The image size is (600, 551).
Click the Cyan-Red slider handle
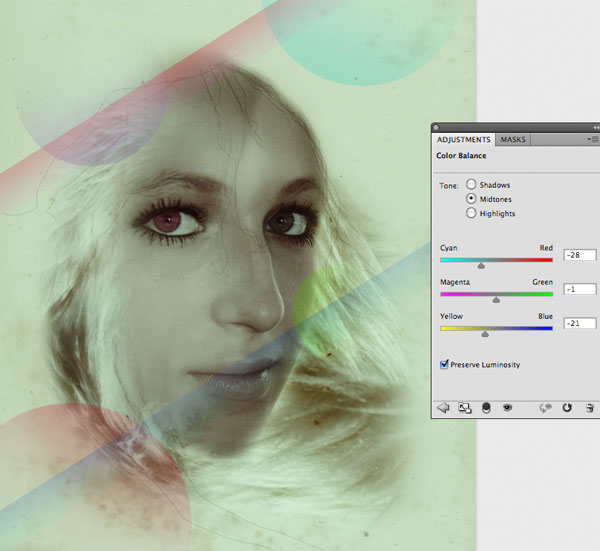tap(481, 266)
